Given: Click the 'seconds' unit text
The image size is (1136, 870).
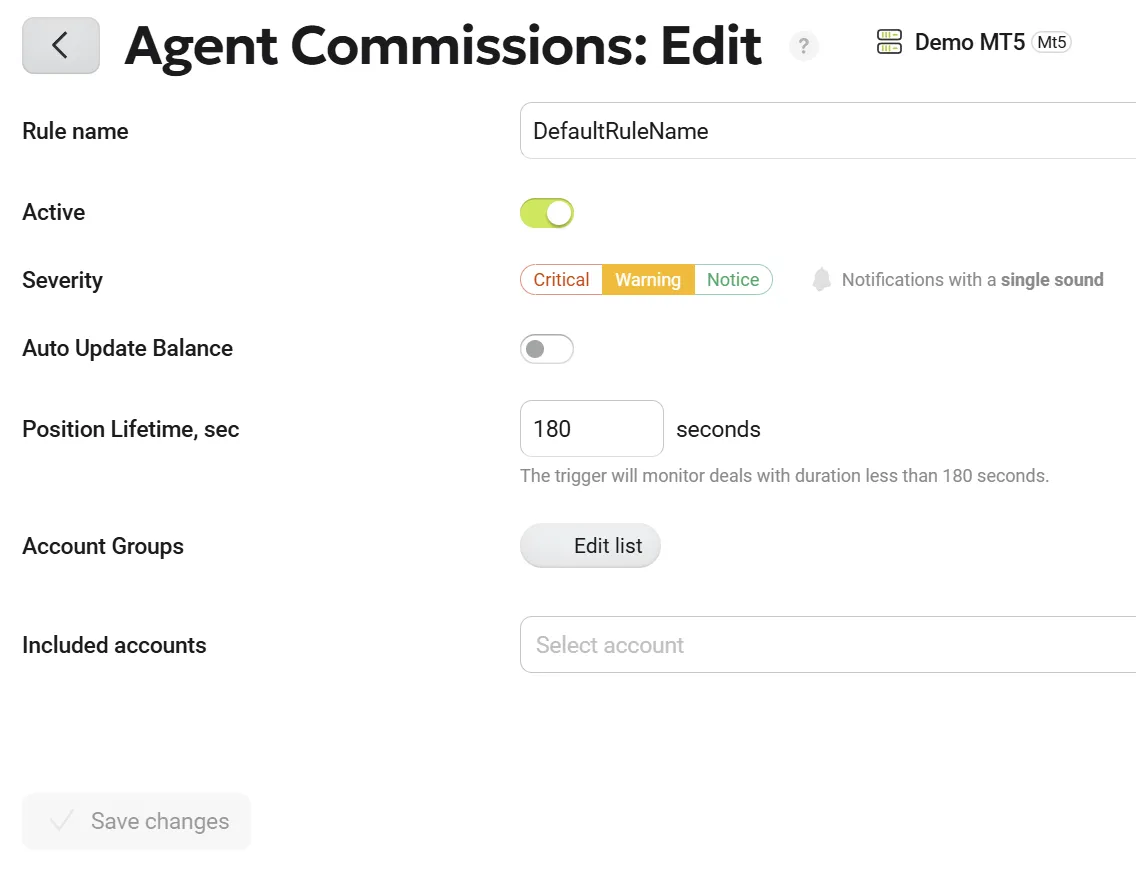Looking at the screenshot, I should pyautogui.click(x=718, y=430).
